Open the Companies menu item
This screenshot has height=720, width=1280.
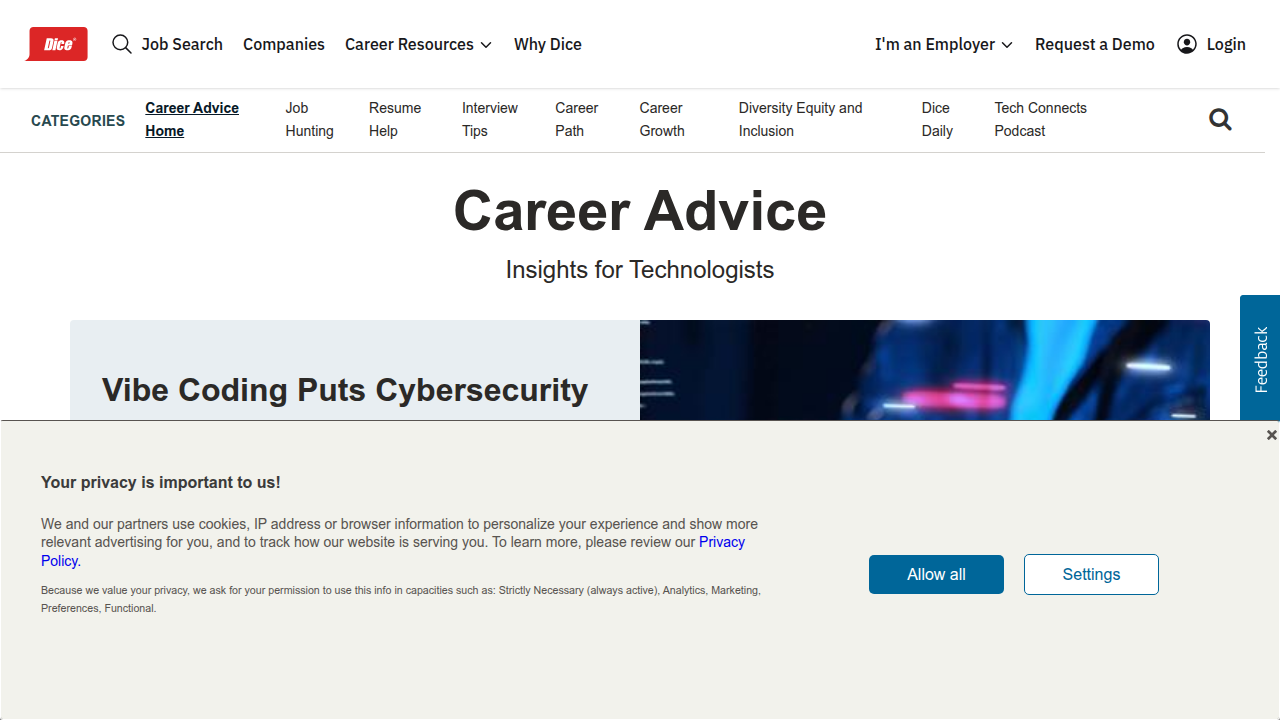(284, 44)
